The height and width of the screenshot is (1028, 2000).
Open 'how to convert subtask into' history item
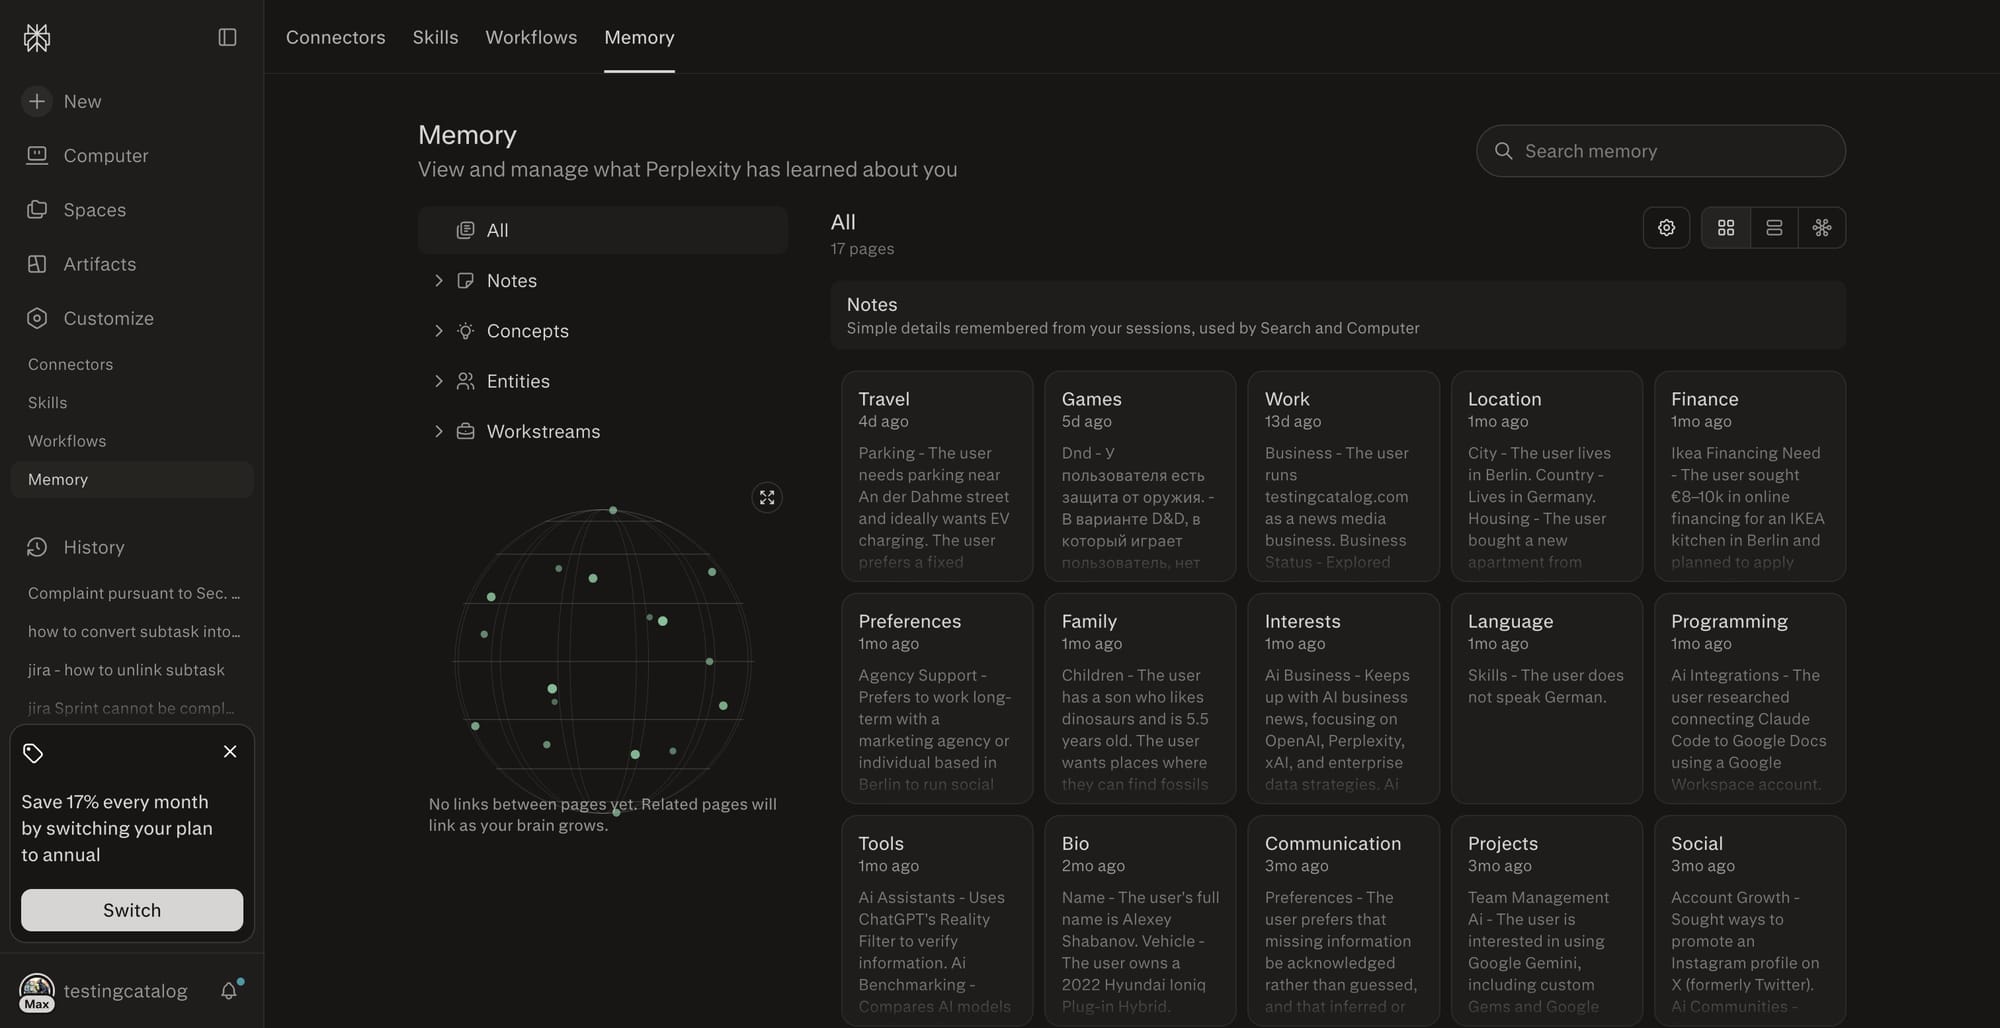click(132, 631)
